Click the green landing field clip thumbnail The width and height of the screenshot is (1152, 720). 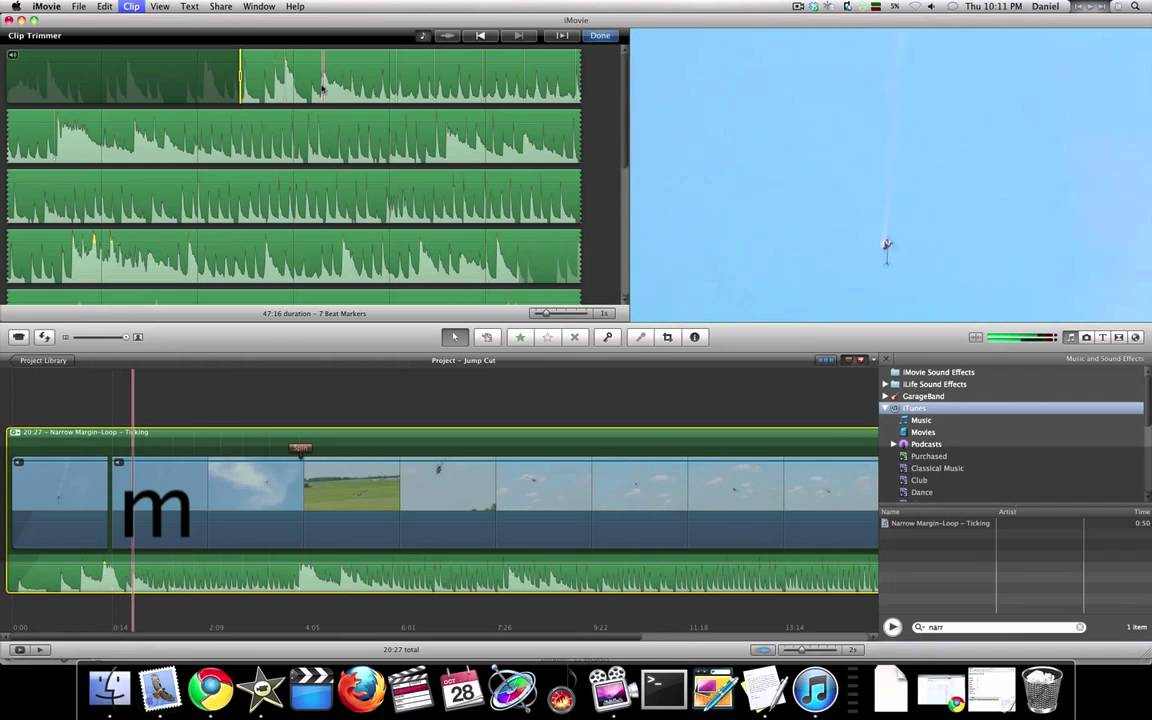tap(352, 503)
